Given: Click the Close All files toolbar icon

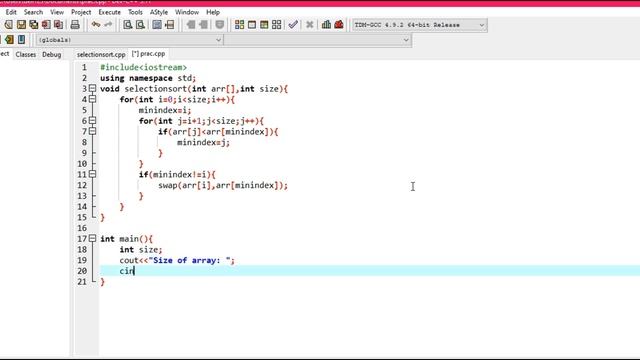Looking at the screenshot, I should [x=59, y=25].
